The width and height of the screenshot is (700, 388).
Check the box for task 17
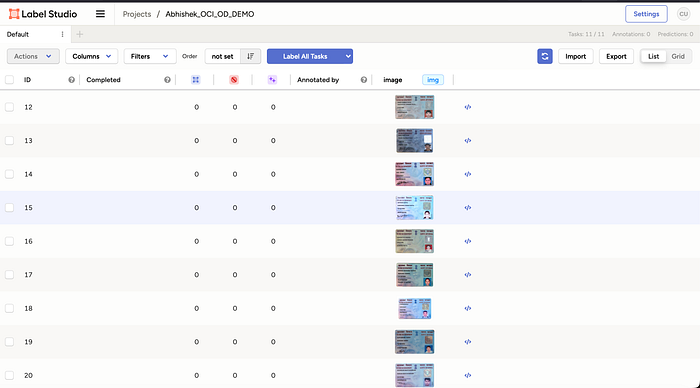9,275
